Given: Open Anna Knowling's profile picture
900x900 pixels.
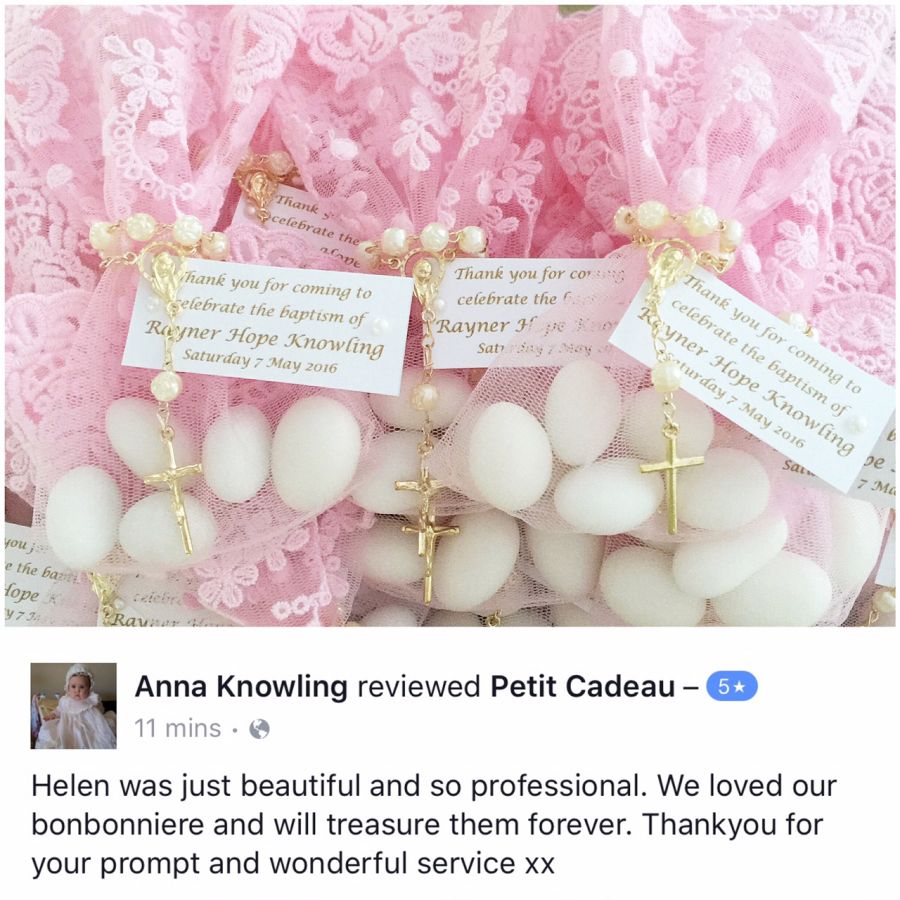Looking at the screenshot, I should (73, 706).
